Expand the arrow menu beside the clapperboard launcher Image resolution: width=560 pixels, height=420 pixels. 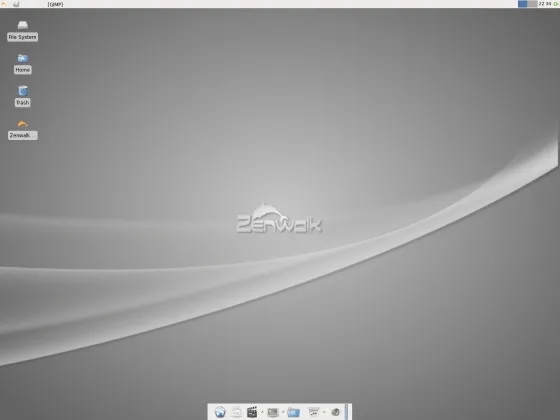pyautogui.click(x=262, y=412)
